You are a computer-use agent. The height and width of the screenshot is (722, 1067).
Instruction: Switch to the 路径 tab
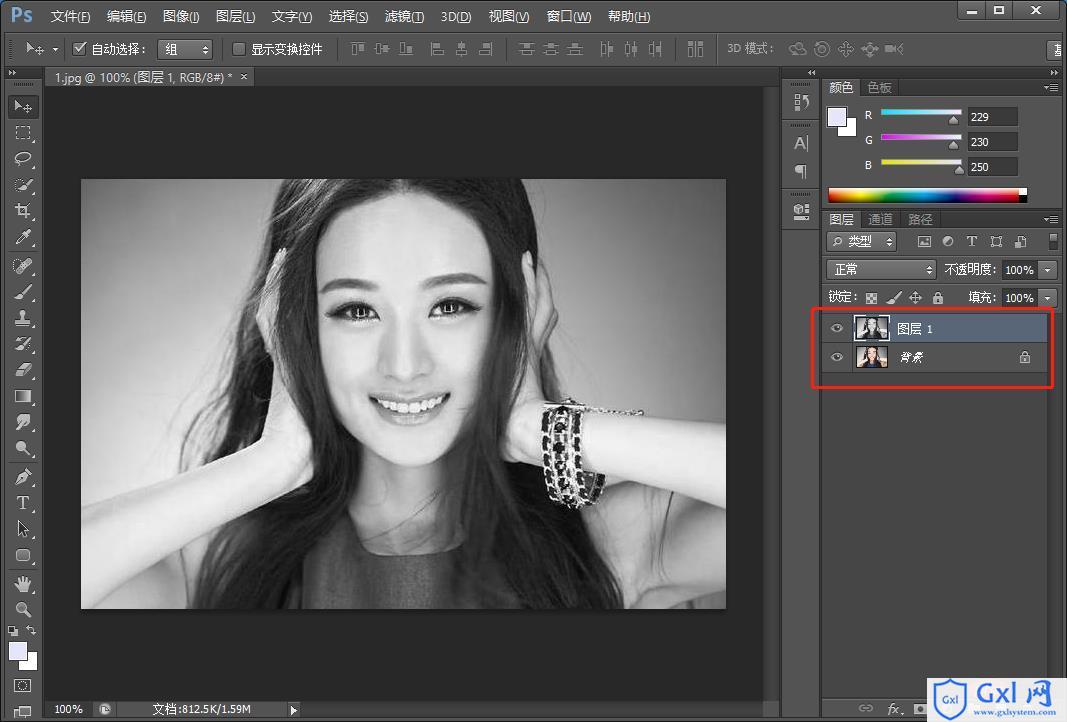click(x=920, y=219)
